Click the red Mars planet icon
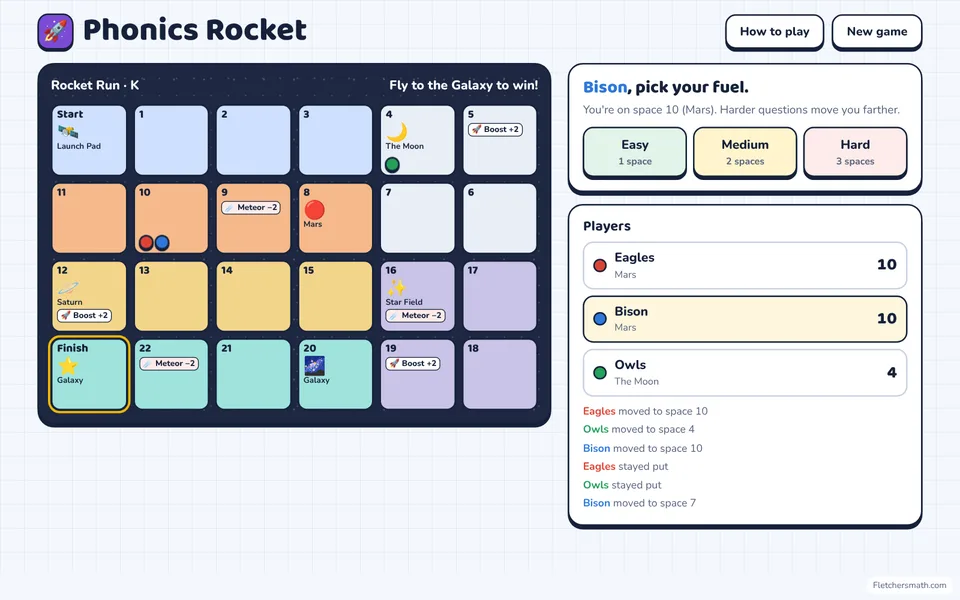Screen dimensions: 960x600 314,209
